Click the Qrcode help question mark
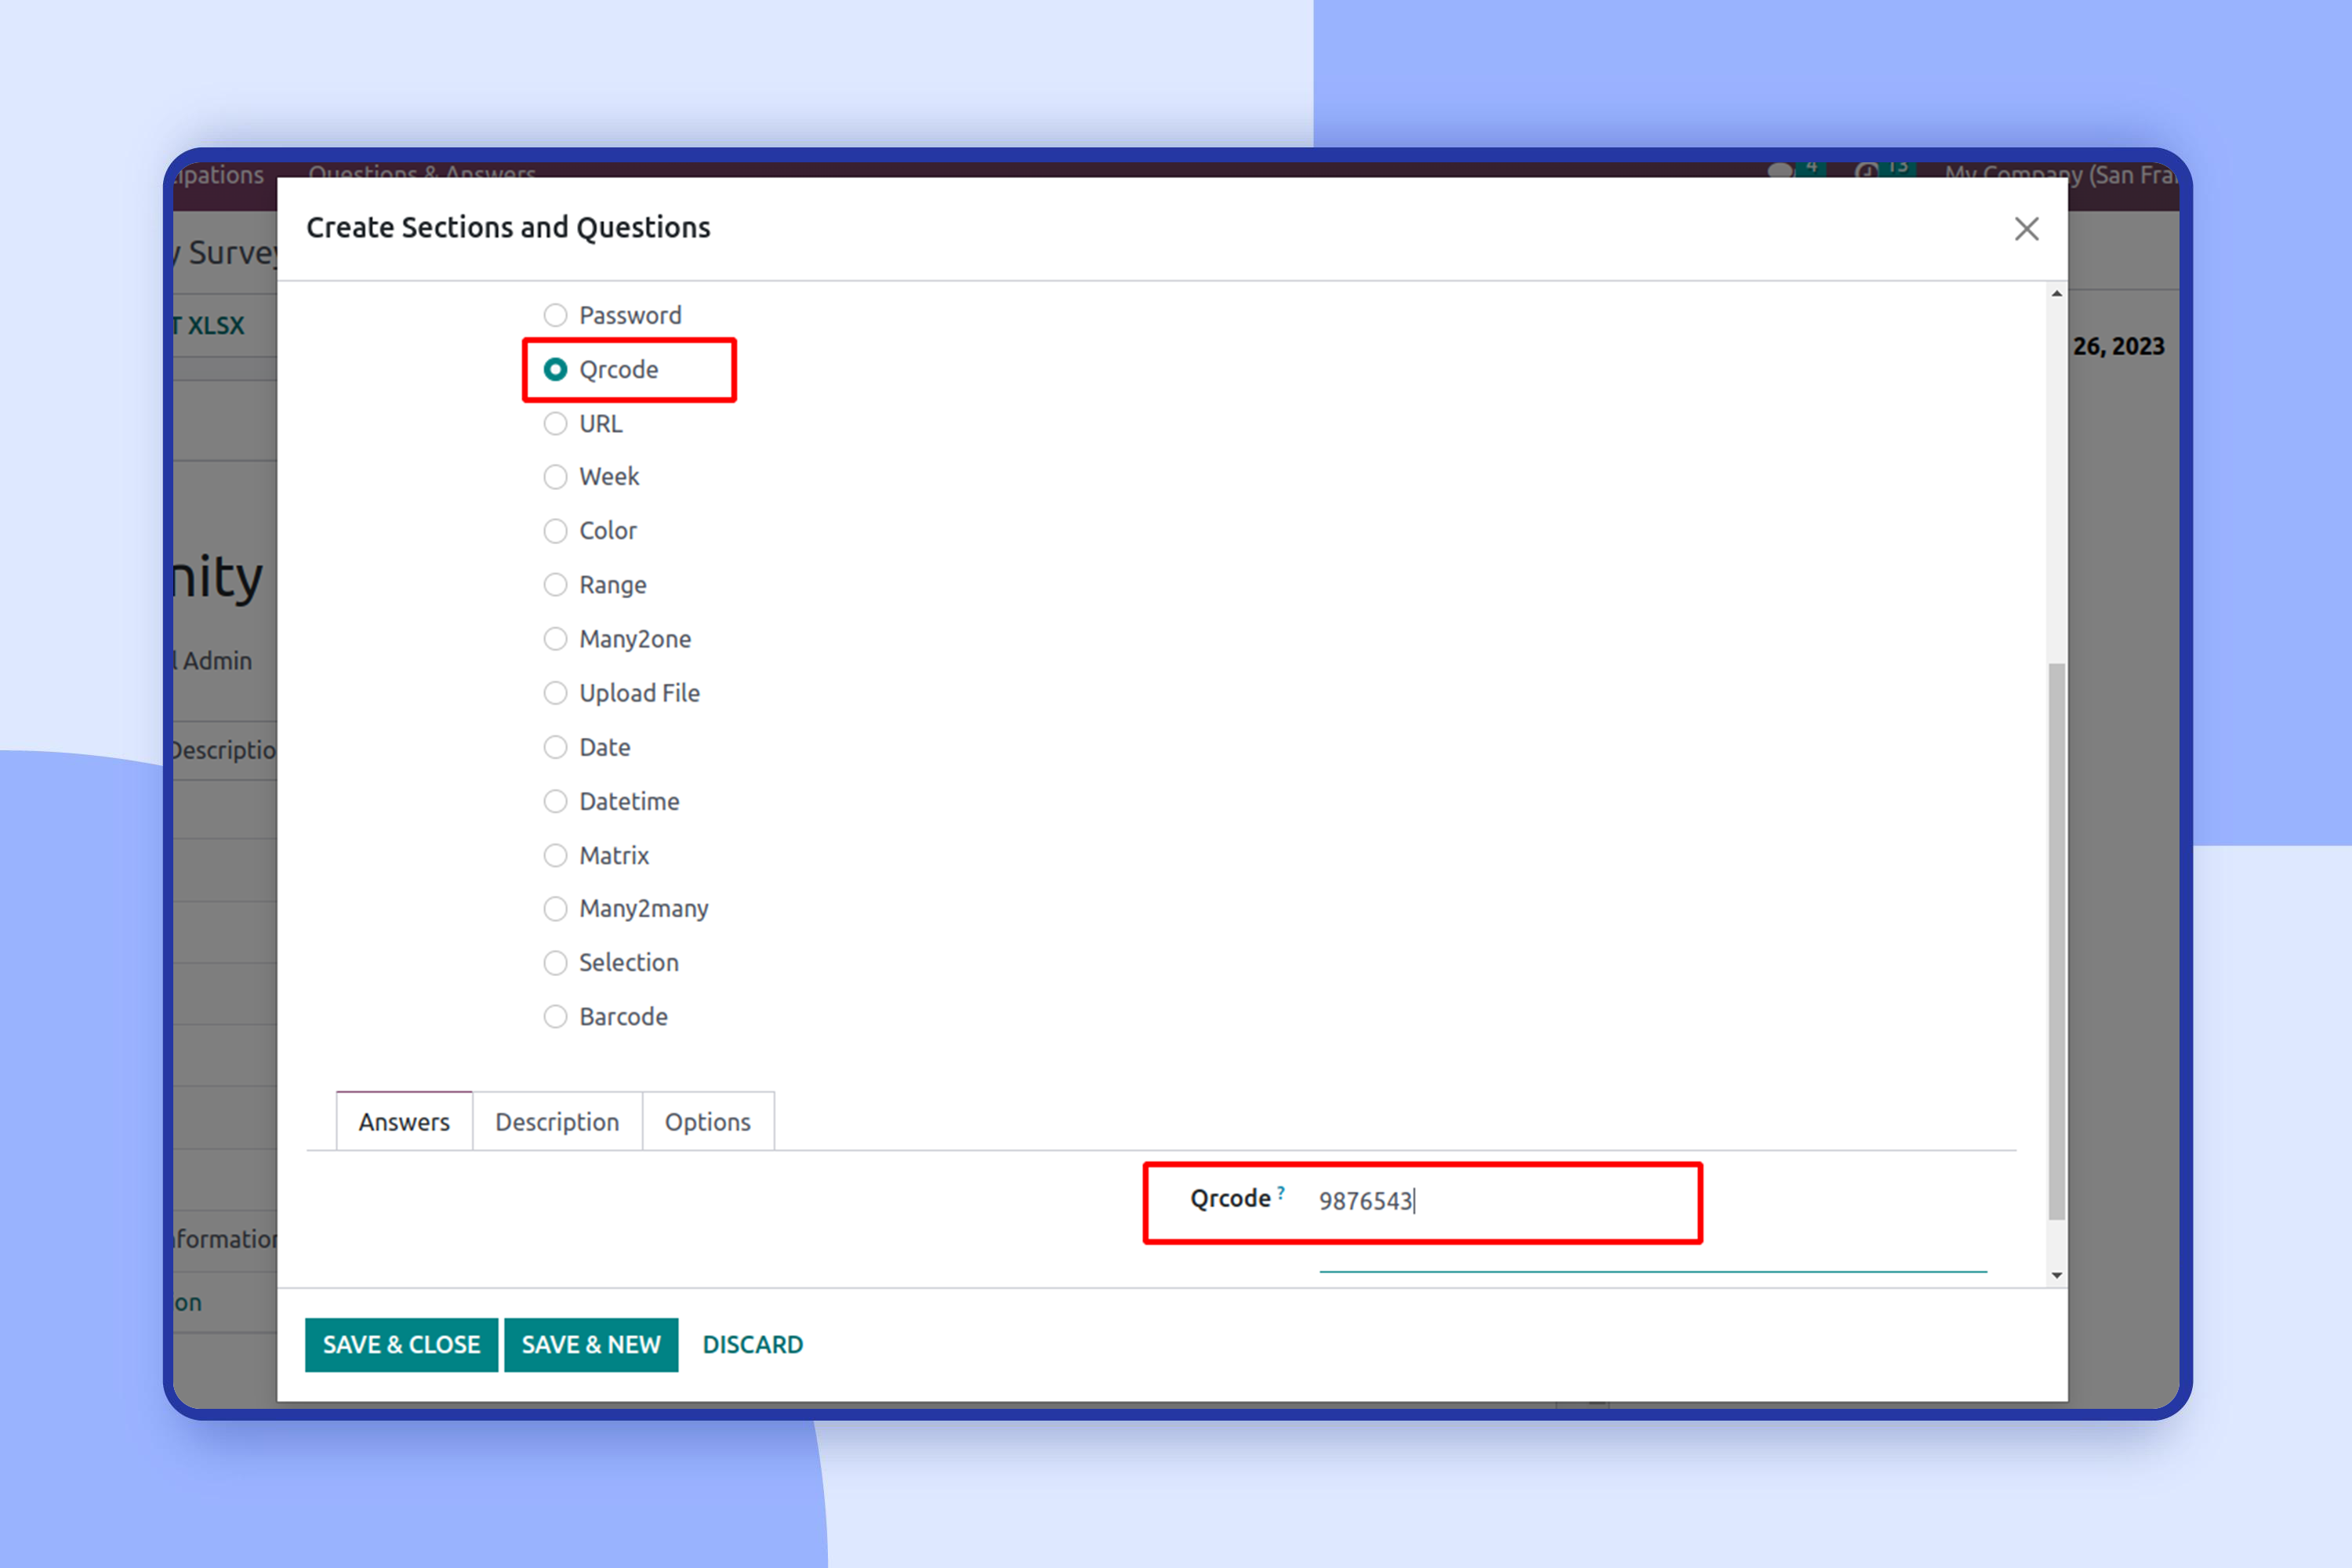This screenshot has height=1568, width=2352. tap(1280, 1192)
